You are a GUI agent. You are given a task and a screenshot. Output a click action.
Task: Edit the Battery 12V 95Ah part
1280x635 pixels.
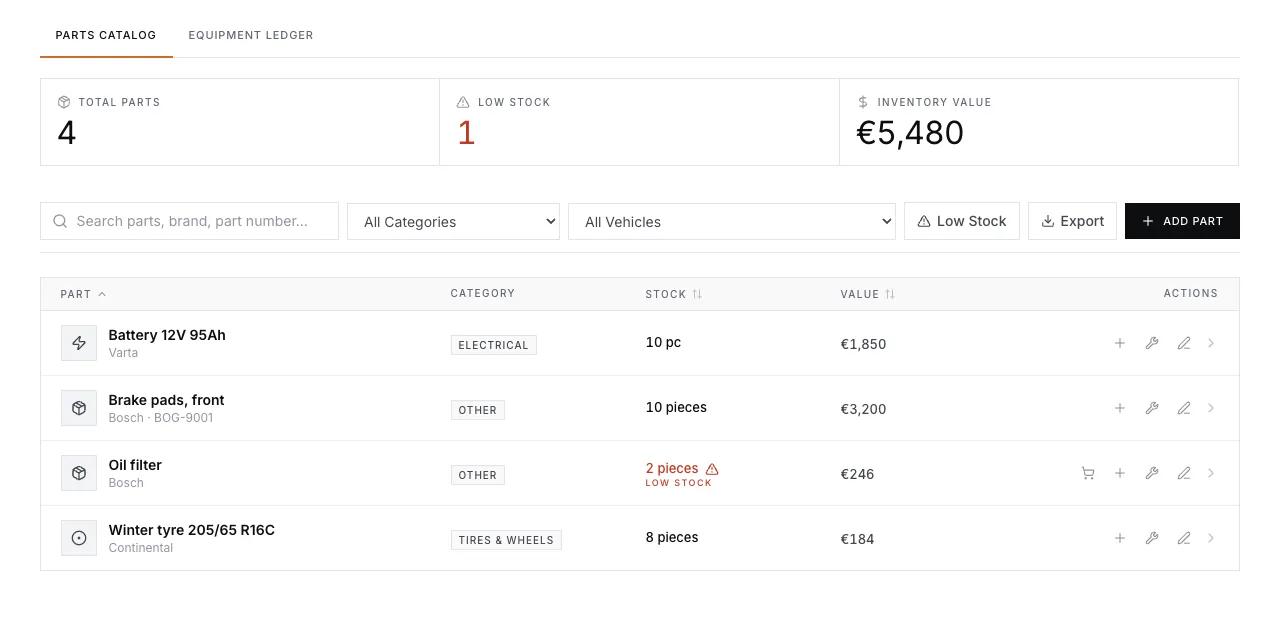[x=1184, y=343]
